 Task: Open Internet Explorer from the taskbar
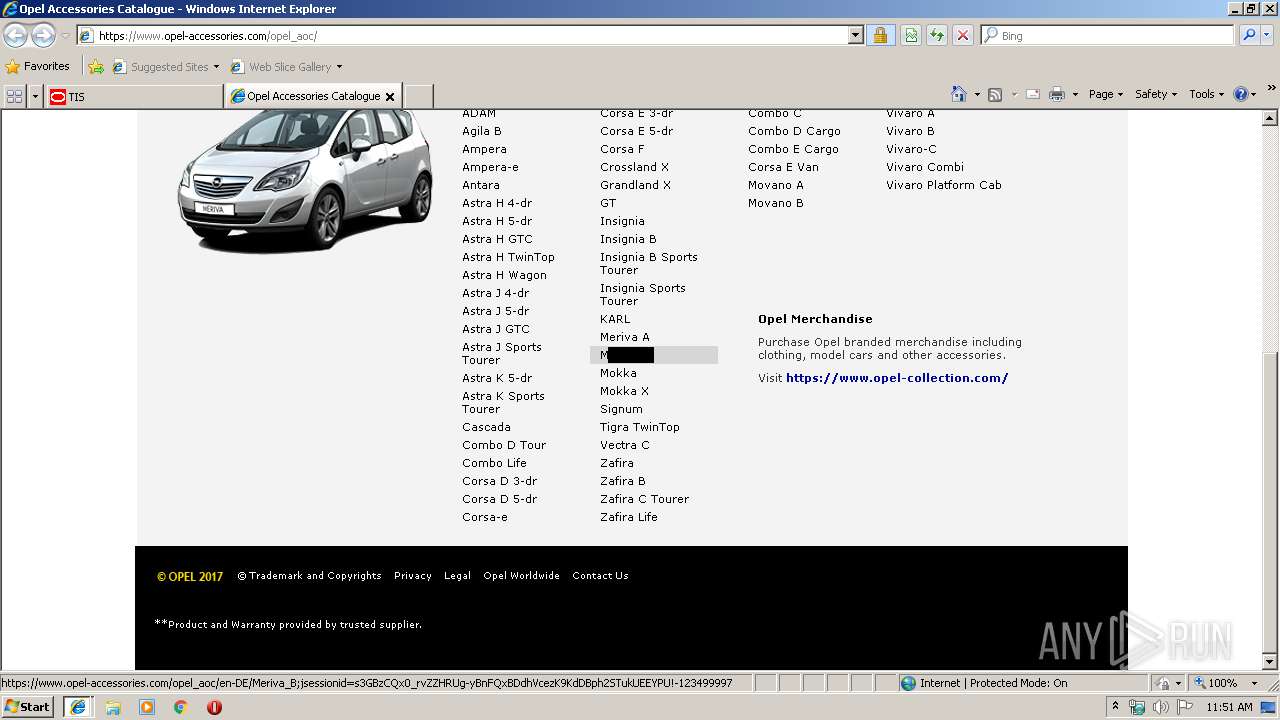(78, 707)
